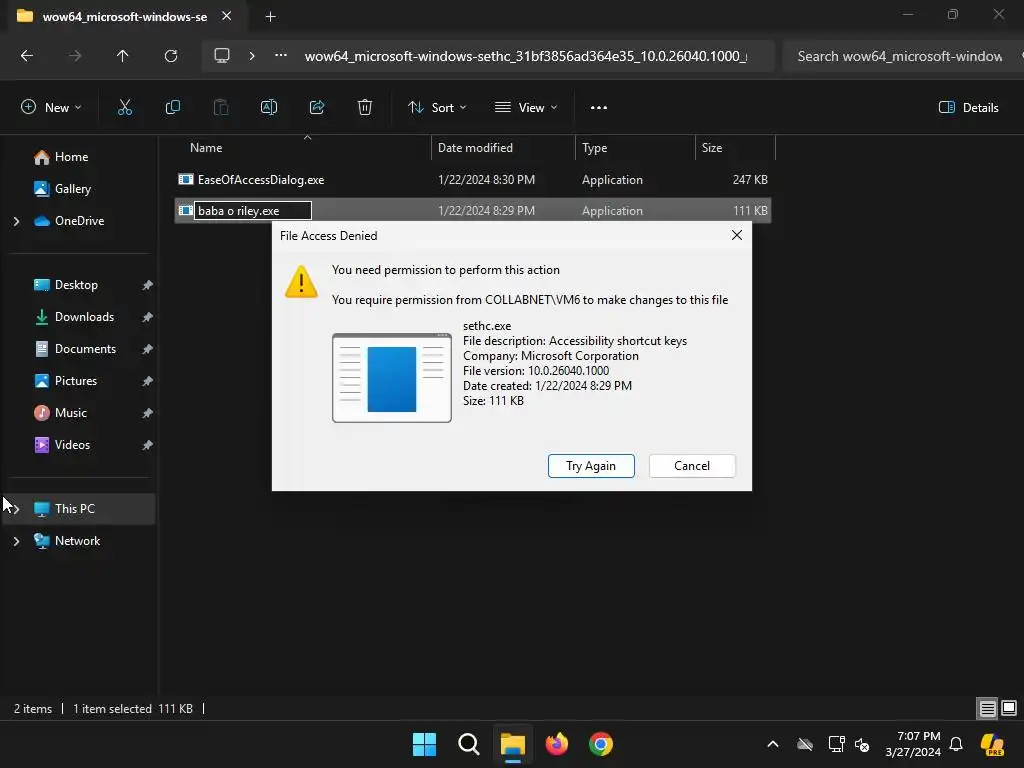Click the Paste clipboard icon
This screenshot has width=1024, height=768.
221,108
